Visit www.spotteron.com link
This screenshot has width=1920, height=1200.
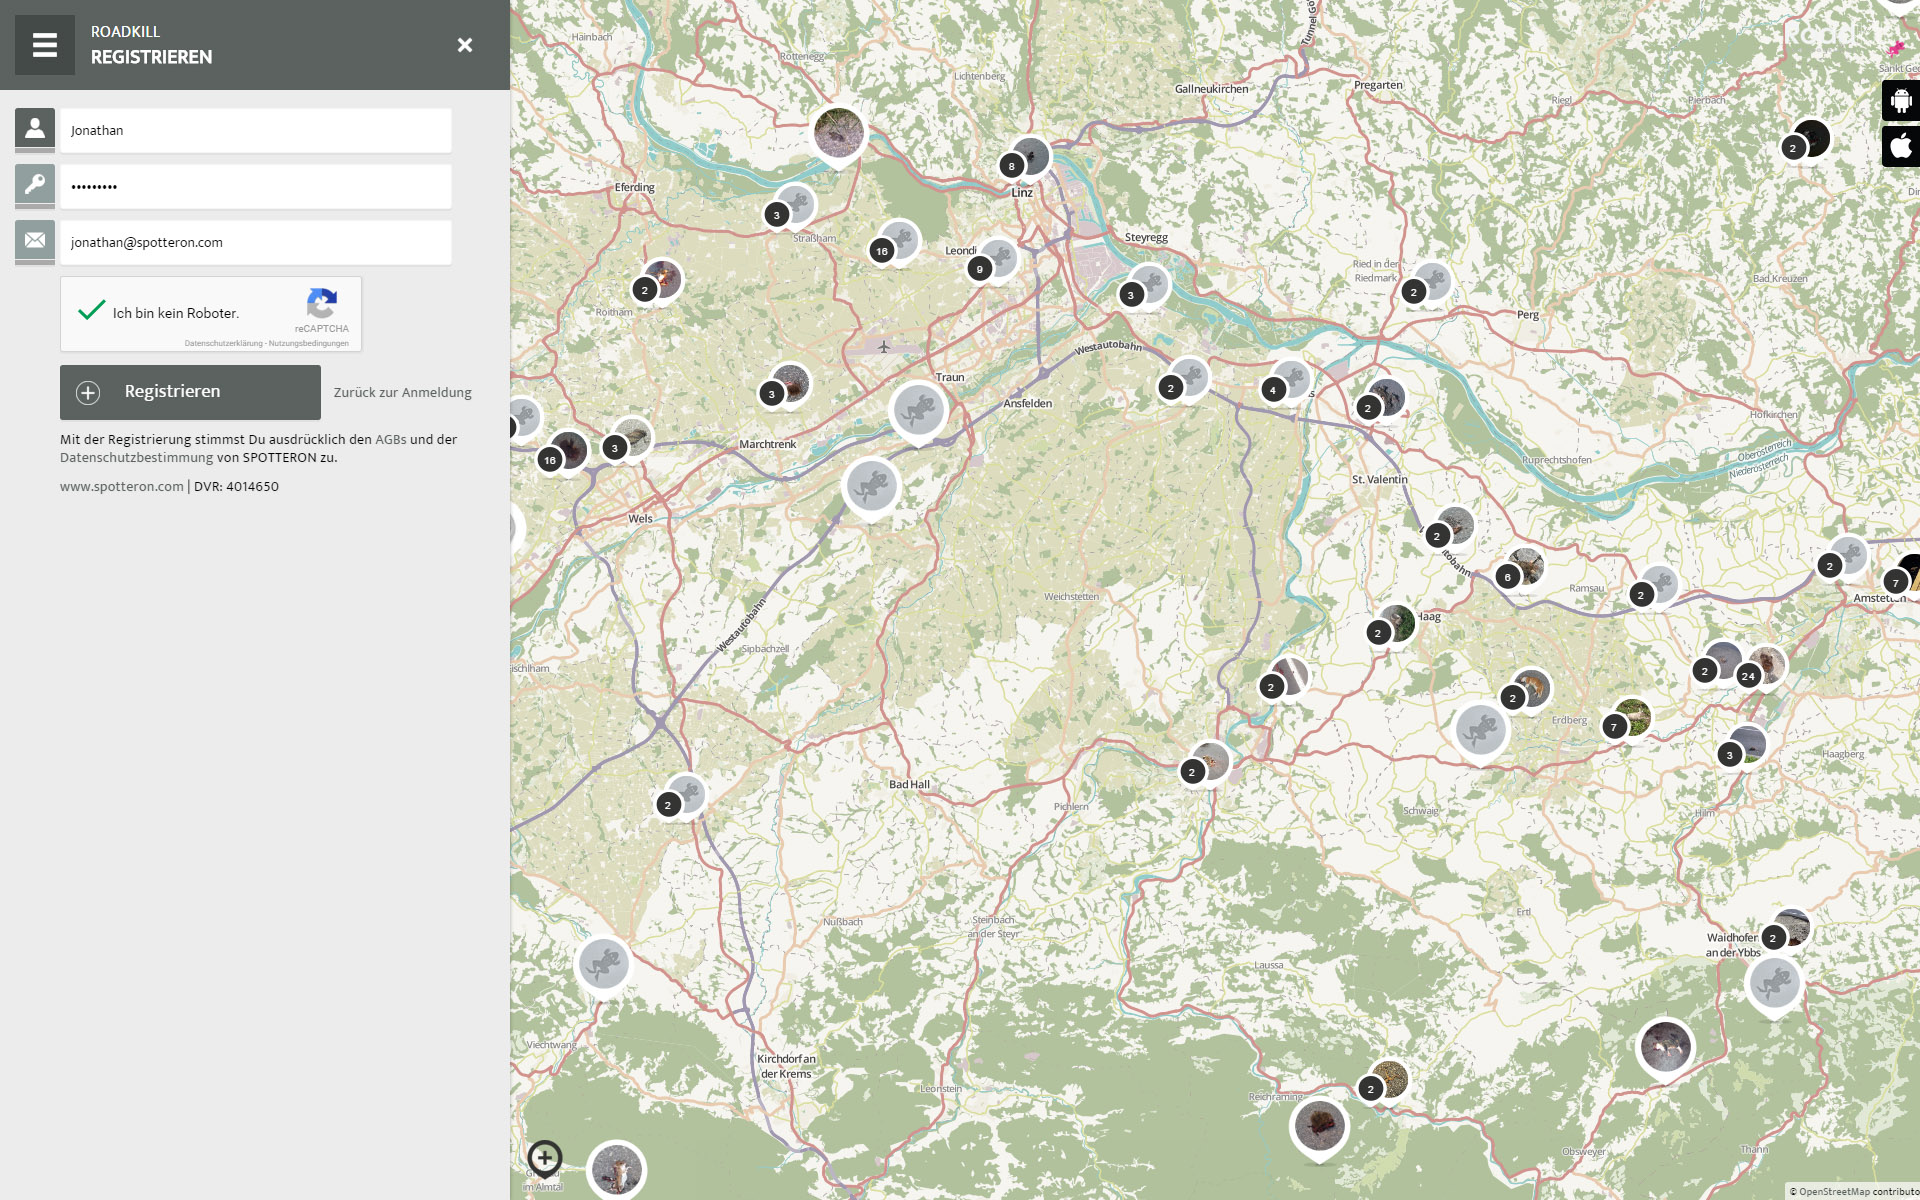pos(121,487)
